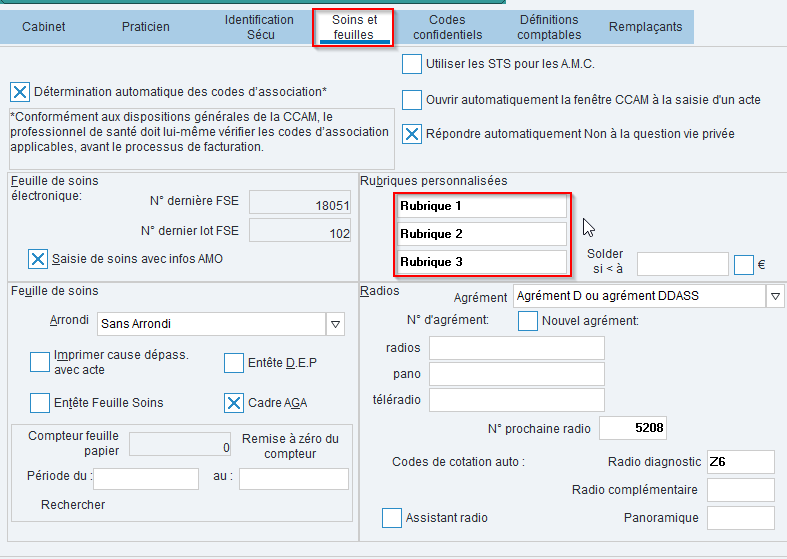
Task: Focus the Radio complémentaire code field
Action: pyautogui.click(x=740, y=490)
